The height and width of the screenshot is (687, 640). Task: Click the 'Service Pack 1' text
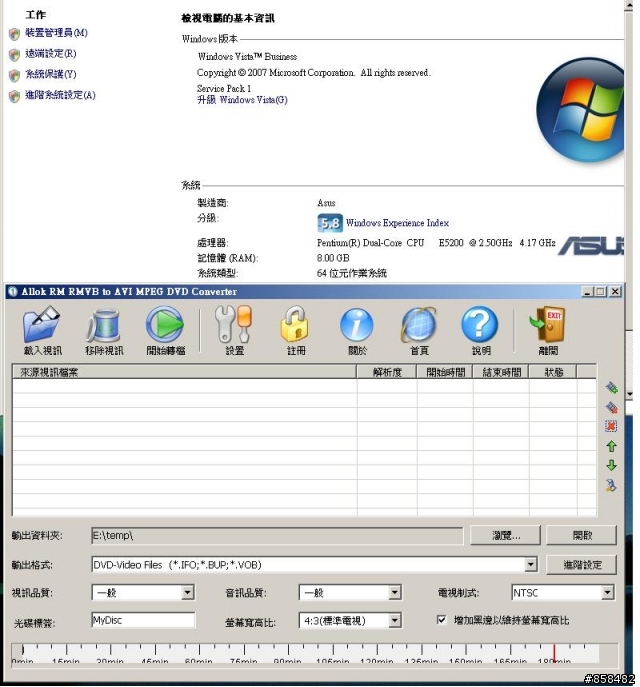[x=224, y=89]
